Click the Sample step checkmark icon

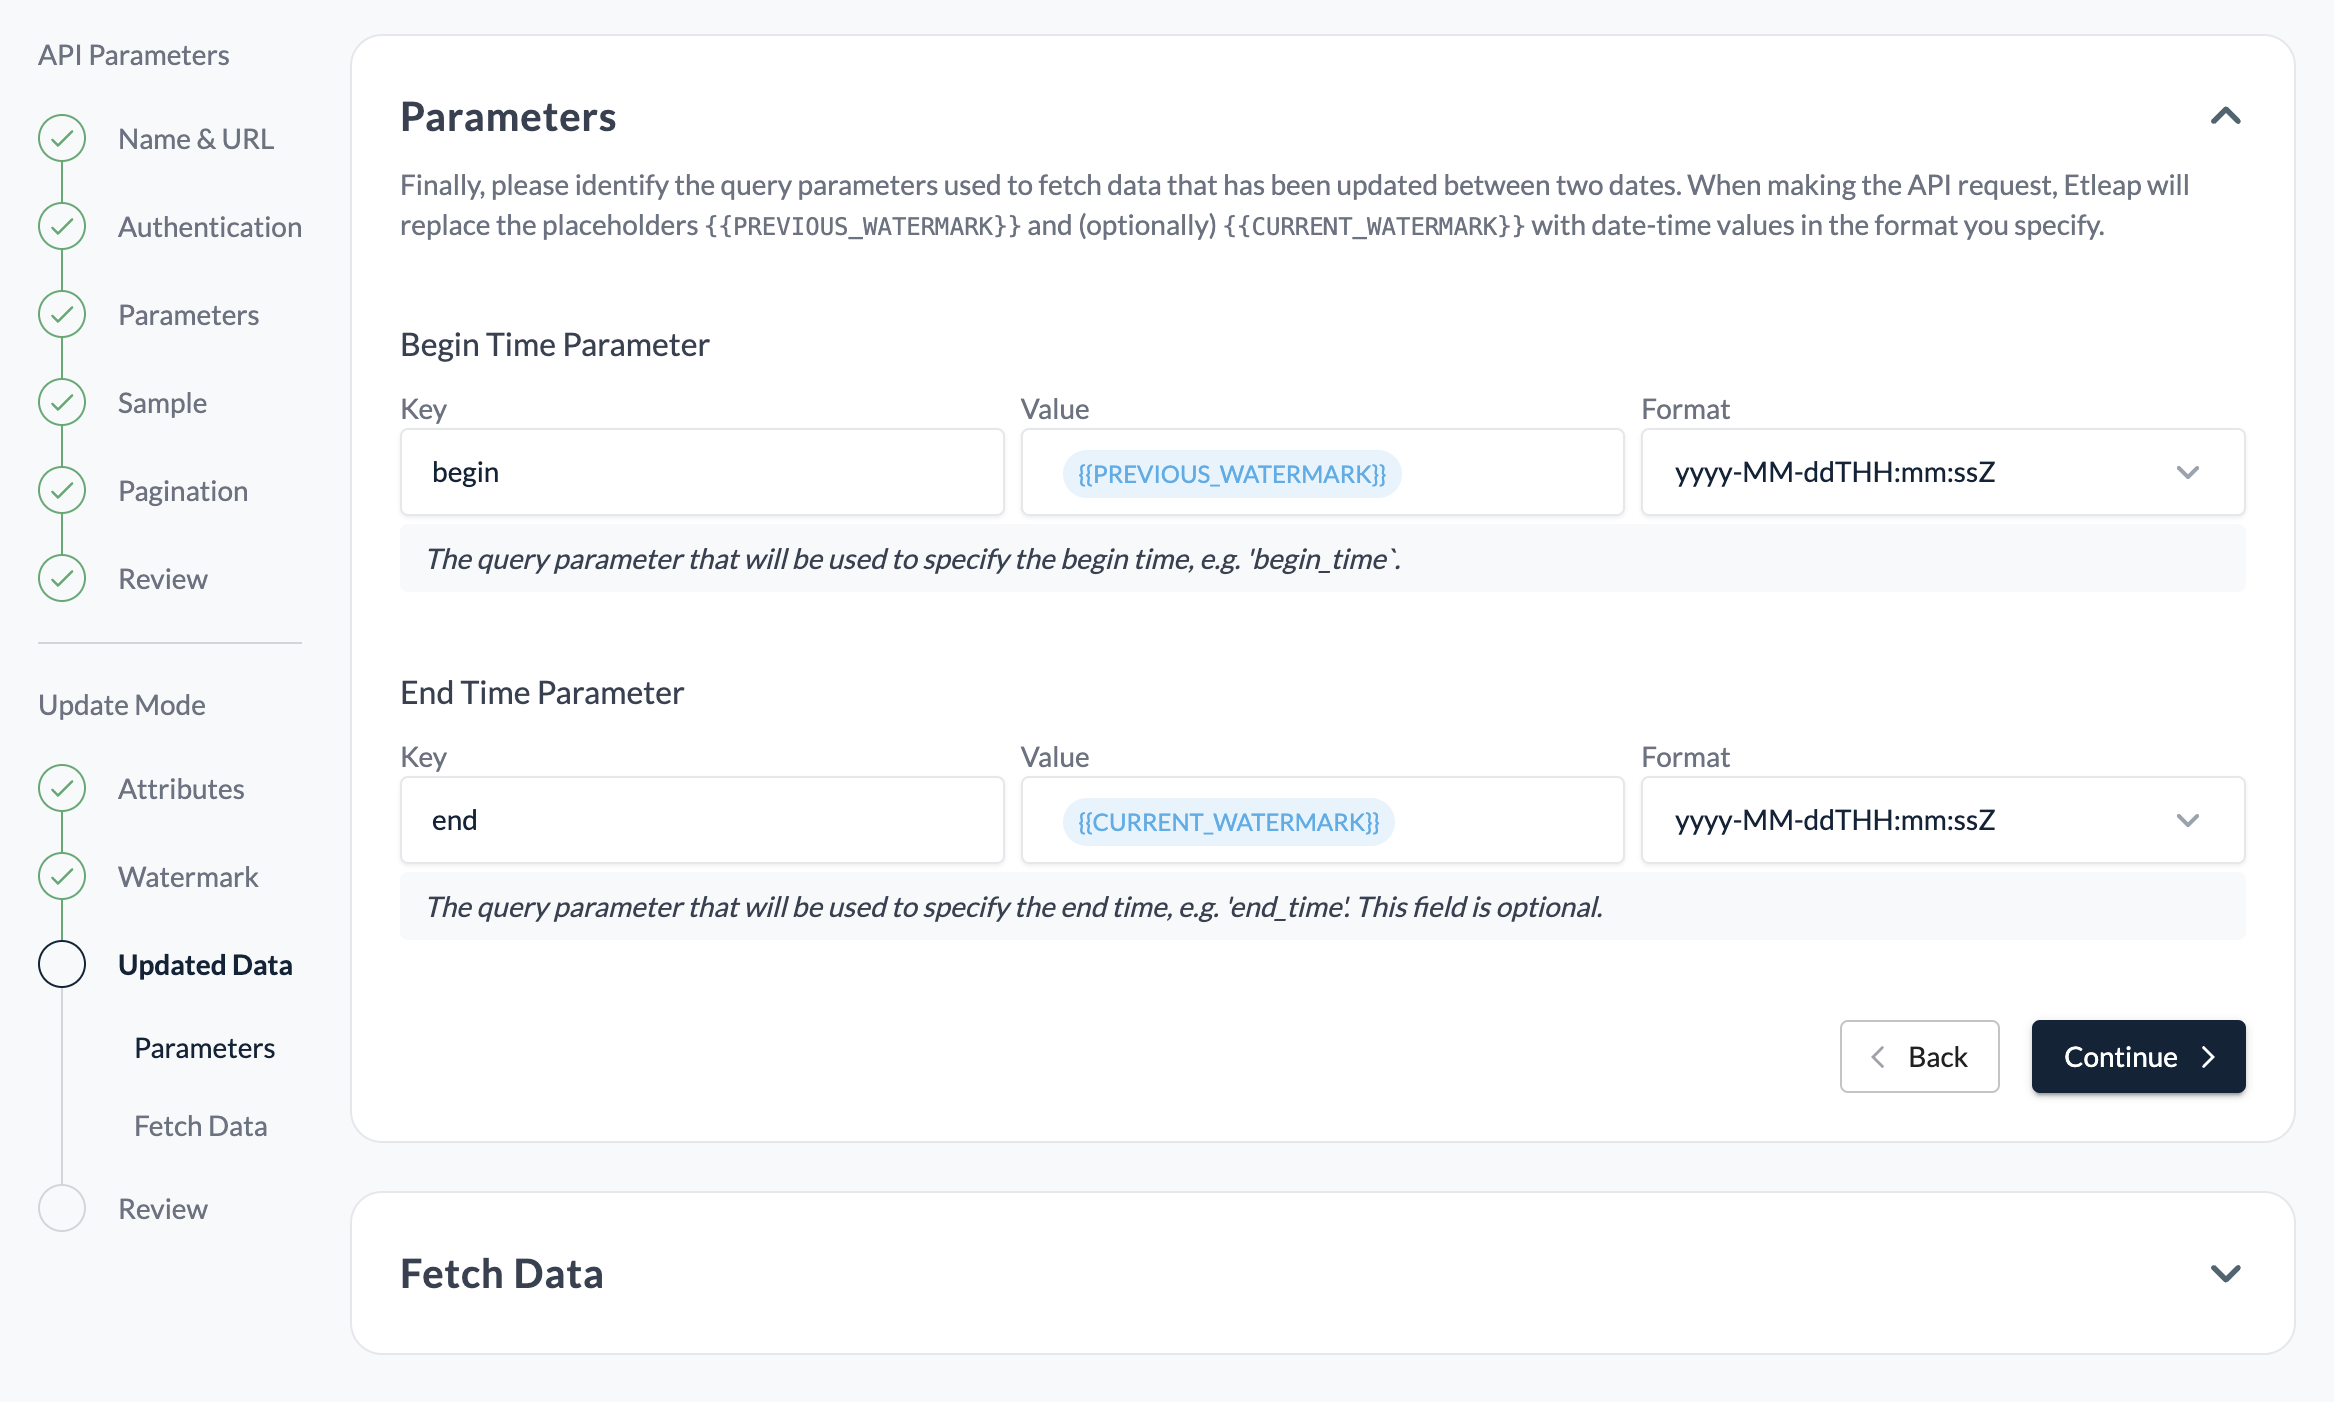coord(62,402)
